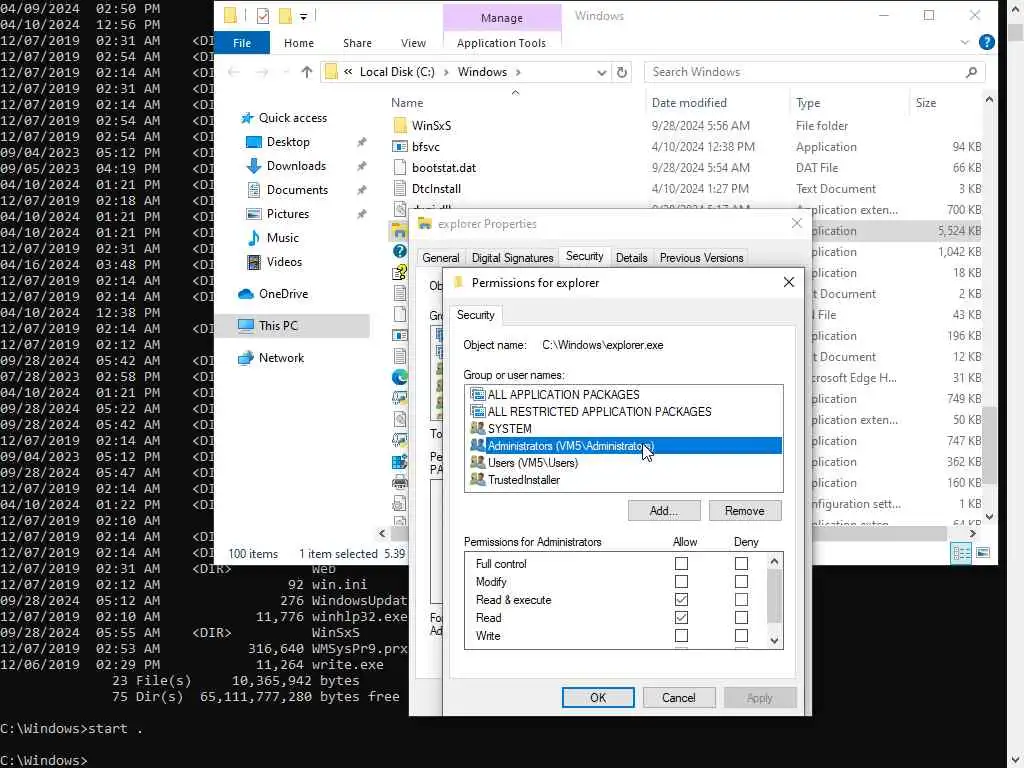Viewport: 1024px width, 768px height.
Task: Open Videos folder in sidebar
Action: click(284, 262)
